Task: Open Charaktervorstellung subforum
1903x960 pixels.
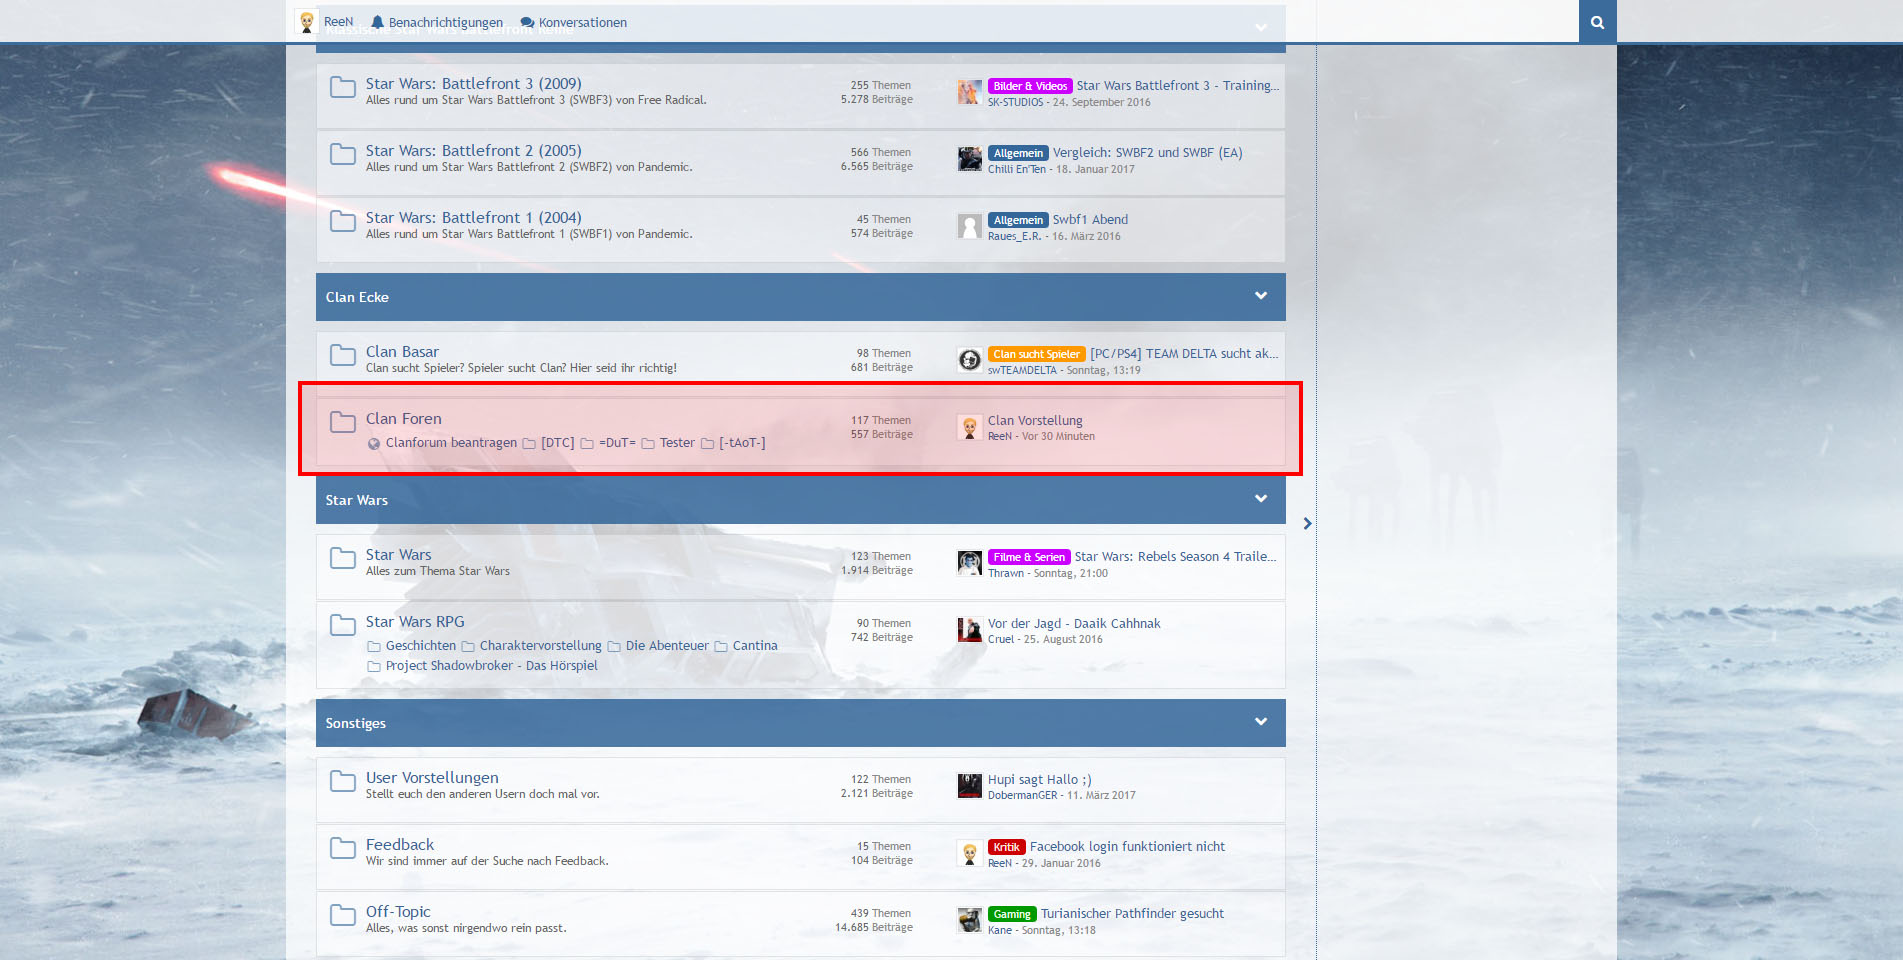Action: tap(541, 646)
